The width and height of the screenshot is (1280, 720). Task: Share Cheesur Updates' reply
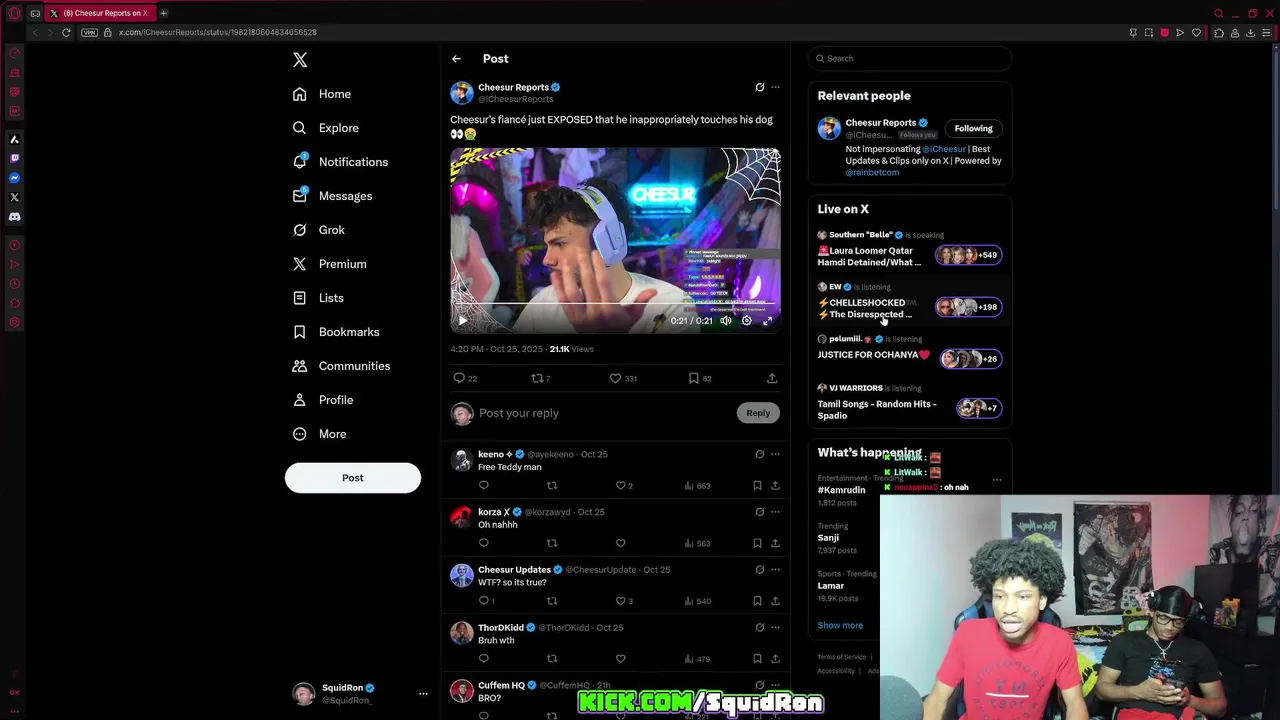point(775,601)
